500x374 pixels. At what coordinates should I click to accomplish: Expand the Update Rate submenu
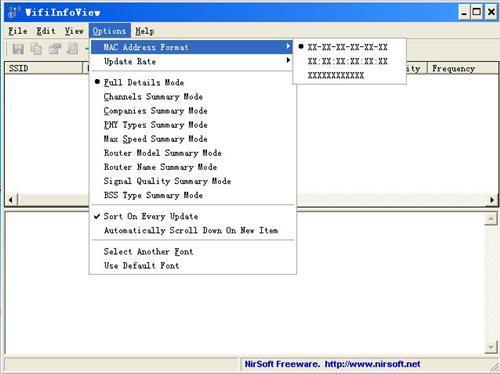point(192,61)
